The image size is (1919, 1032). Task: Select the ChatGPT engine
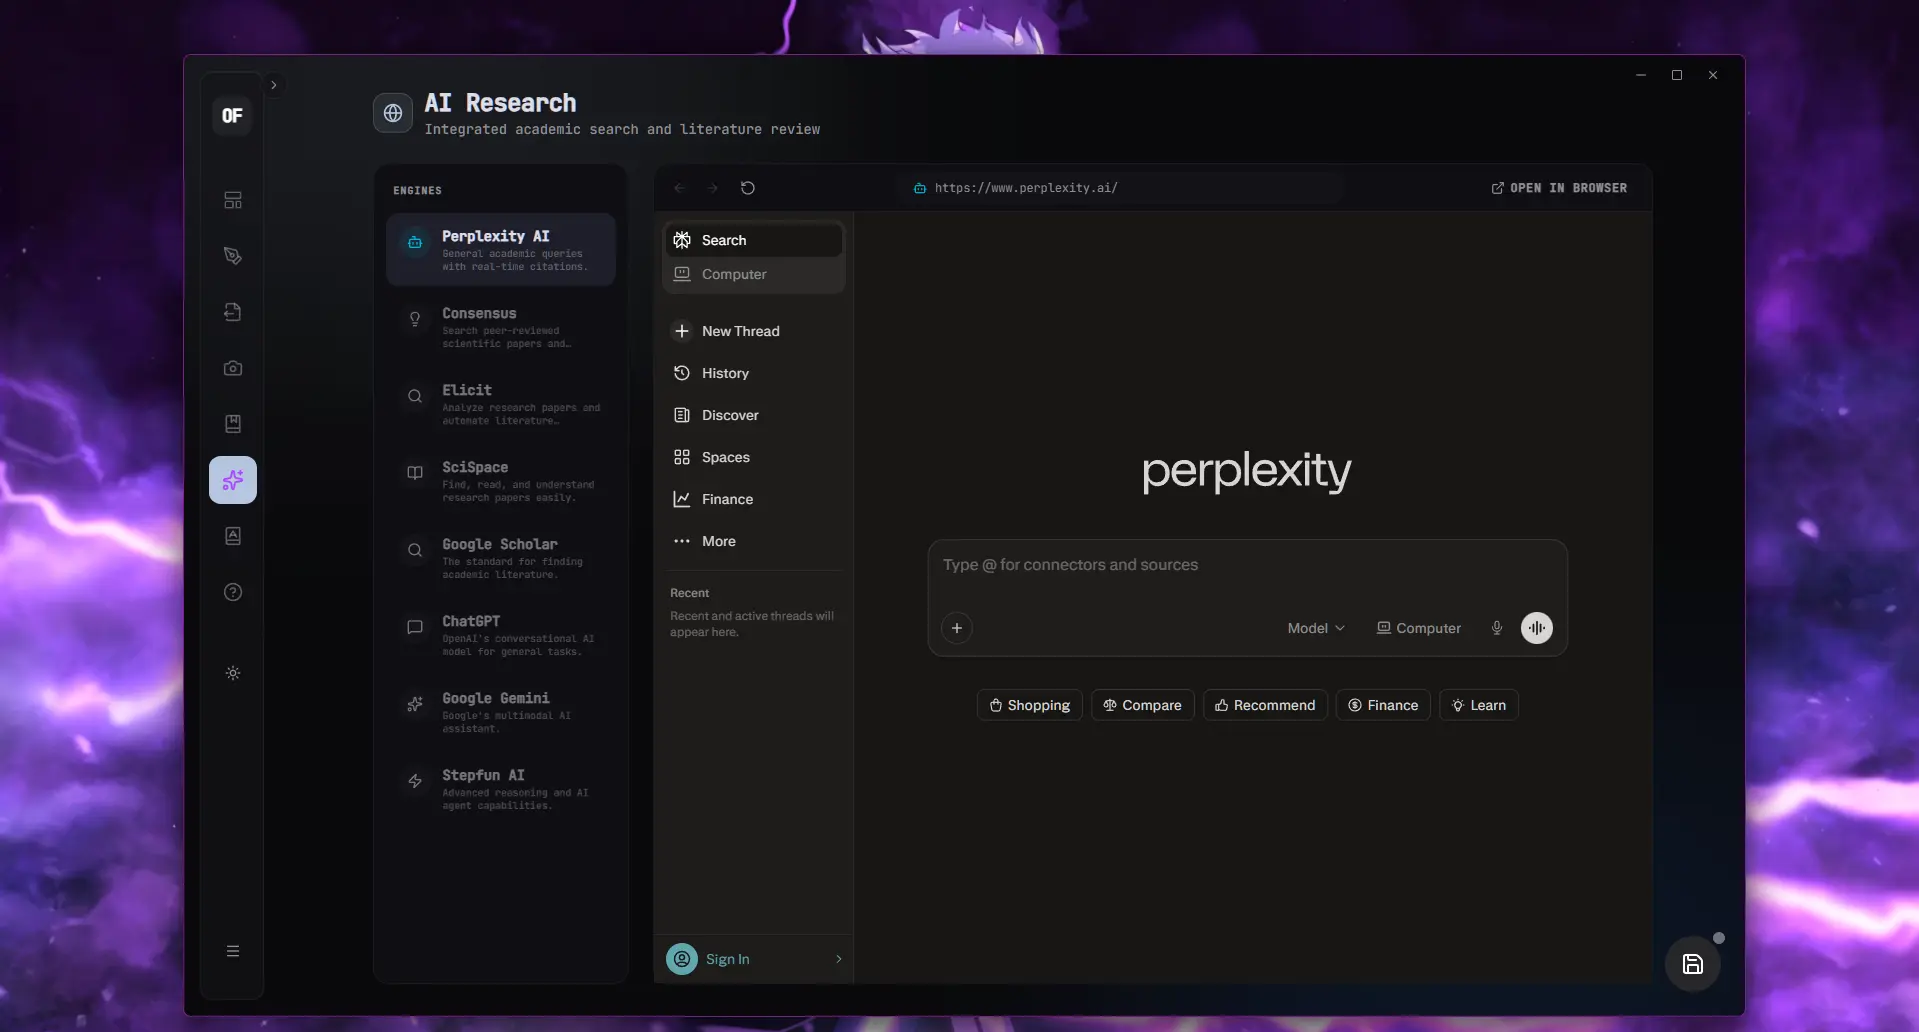click(501, 635)
